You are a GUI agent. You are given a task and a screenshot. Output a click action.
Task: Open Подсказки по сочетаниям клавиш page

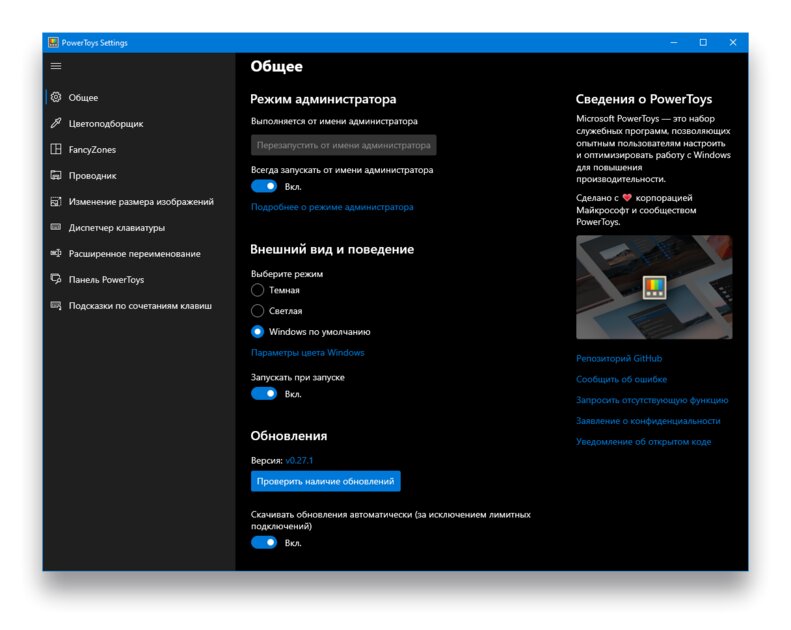point(139,306)
